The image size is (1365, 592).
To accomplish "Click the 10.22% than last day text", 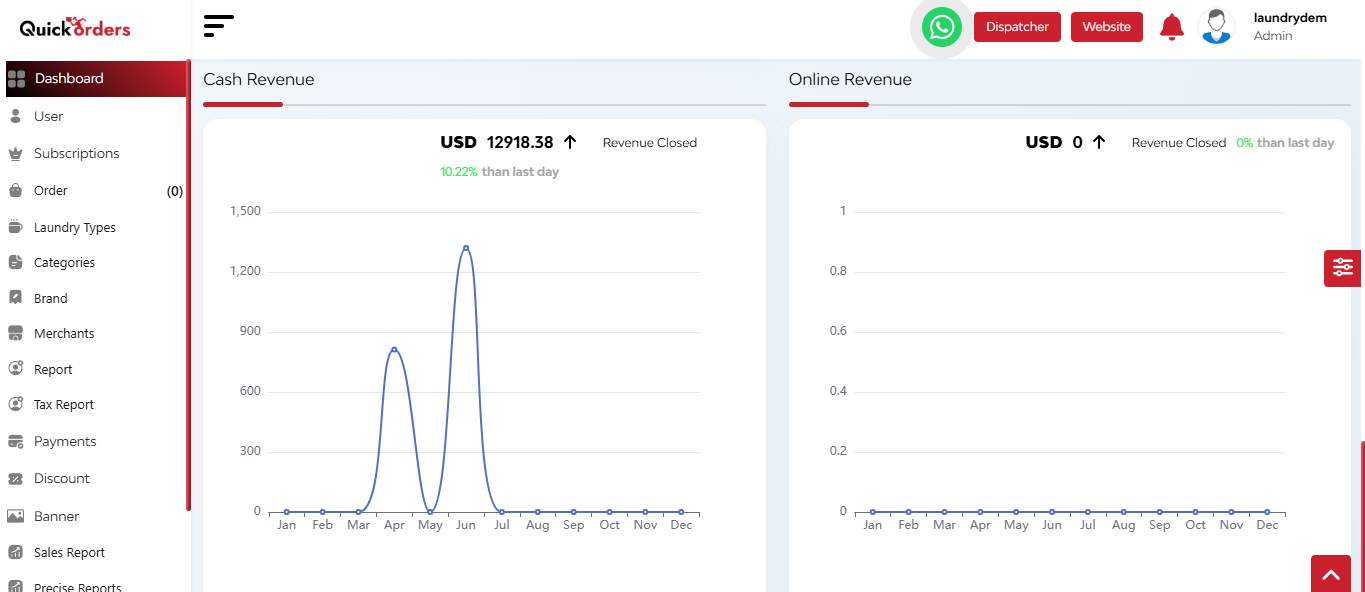I will (x=499, y=172).
